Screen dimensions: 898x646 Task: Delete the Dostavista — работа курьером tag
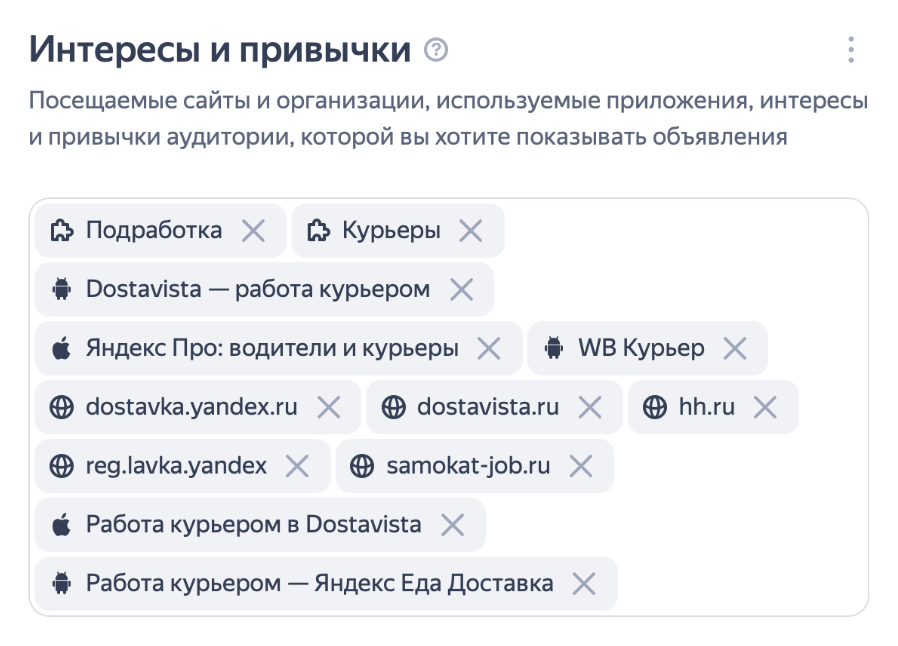461,290
